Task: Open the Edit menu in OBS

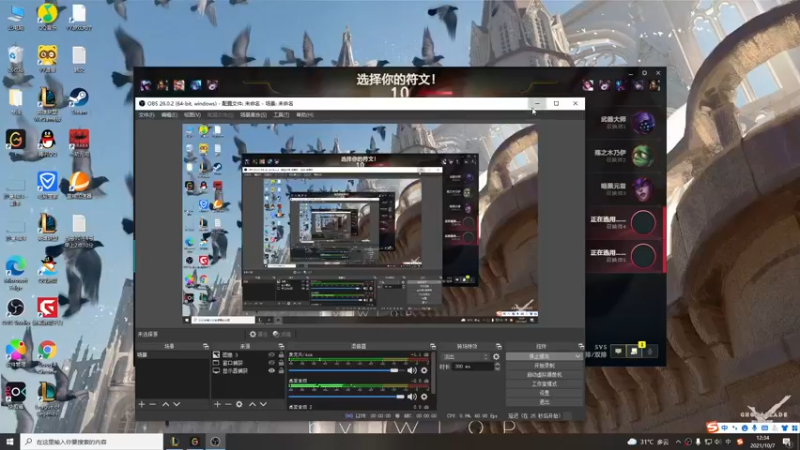Action: [x=169, y=115]
